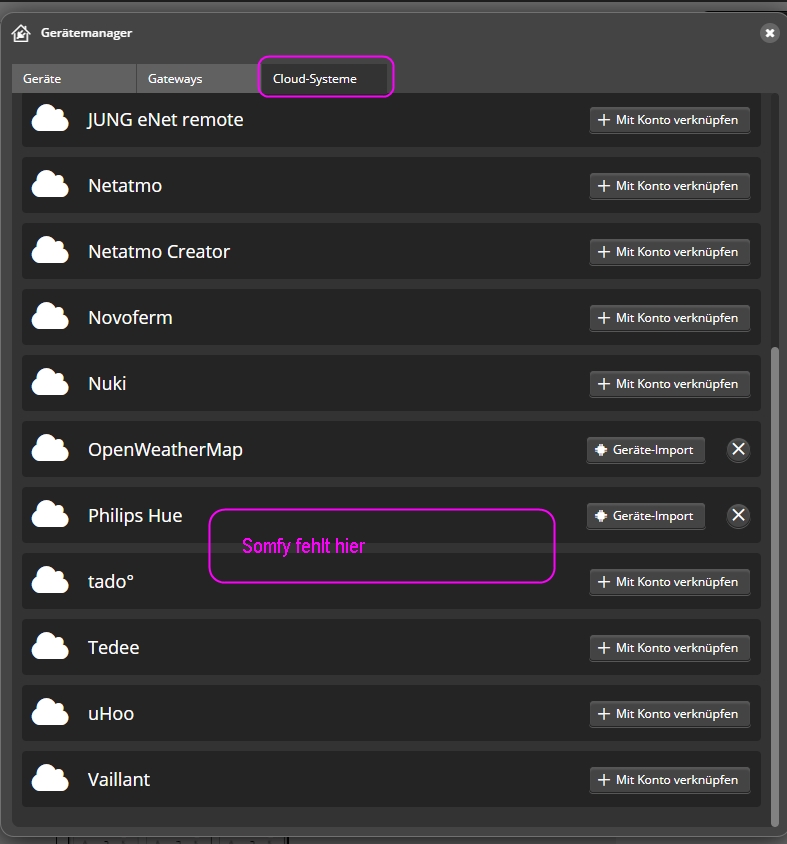Click the cloud icon beside Novoferm
The image size is (787, 844).
(x=50, y=316)
